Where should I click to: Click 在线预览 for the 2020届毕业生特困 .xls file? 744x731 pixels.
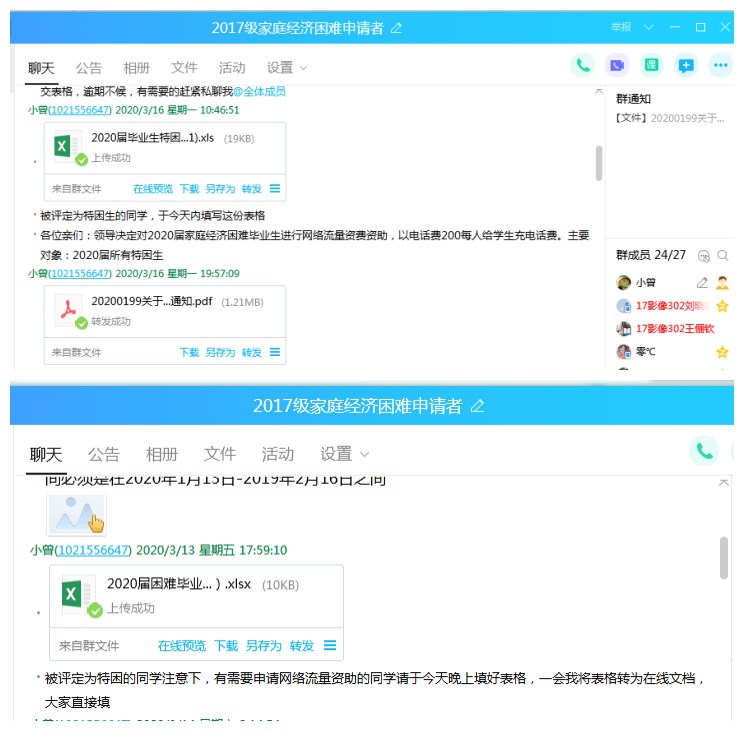[x=153, y=189]
